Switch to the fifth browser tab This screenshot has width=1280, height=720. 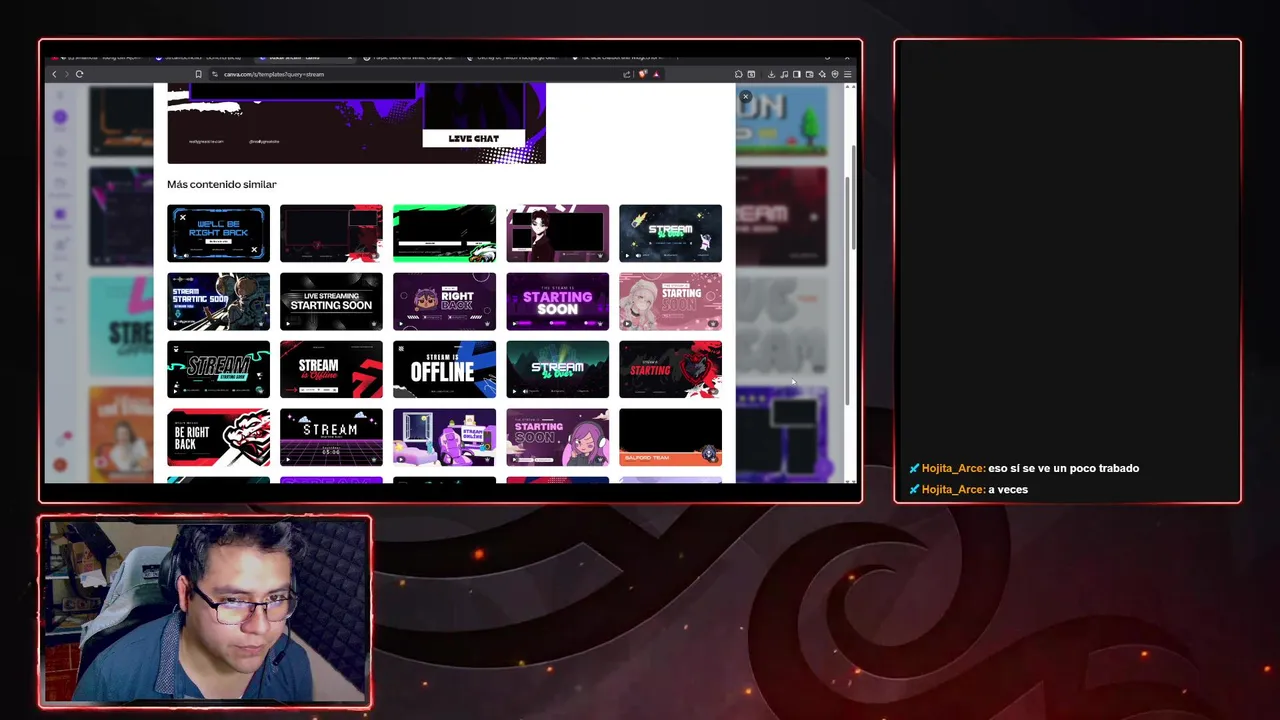(514, 58)
